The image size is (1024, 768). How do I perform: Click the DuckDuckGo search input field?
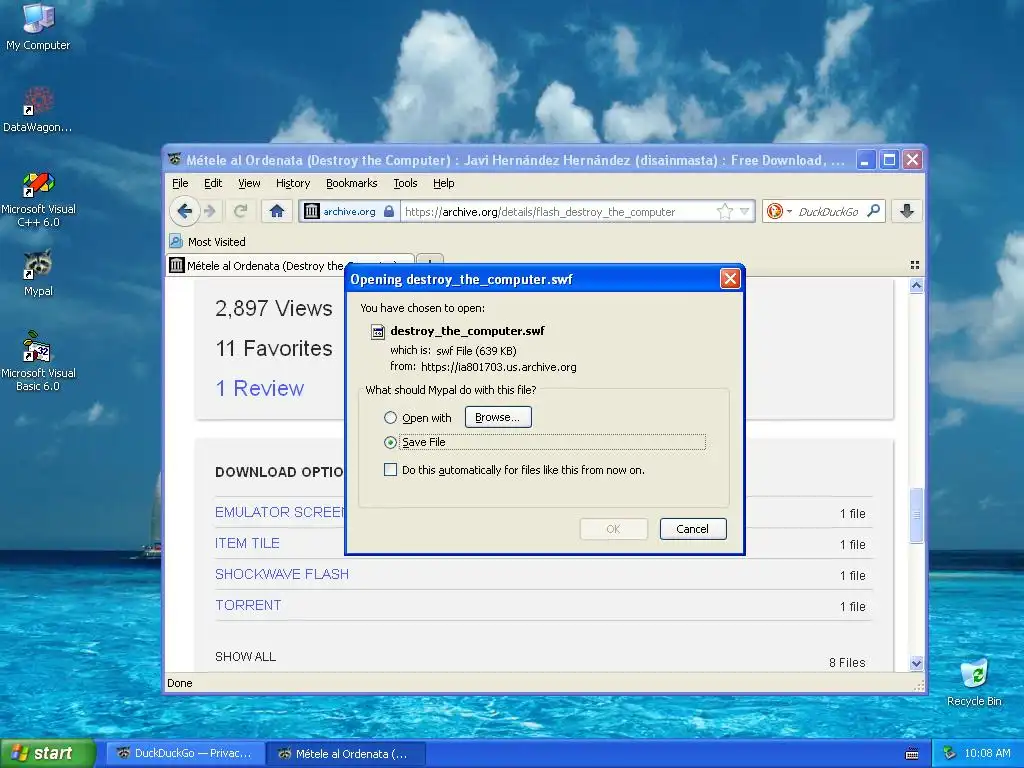click(829, 212)
